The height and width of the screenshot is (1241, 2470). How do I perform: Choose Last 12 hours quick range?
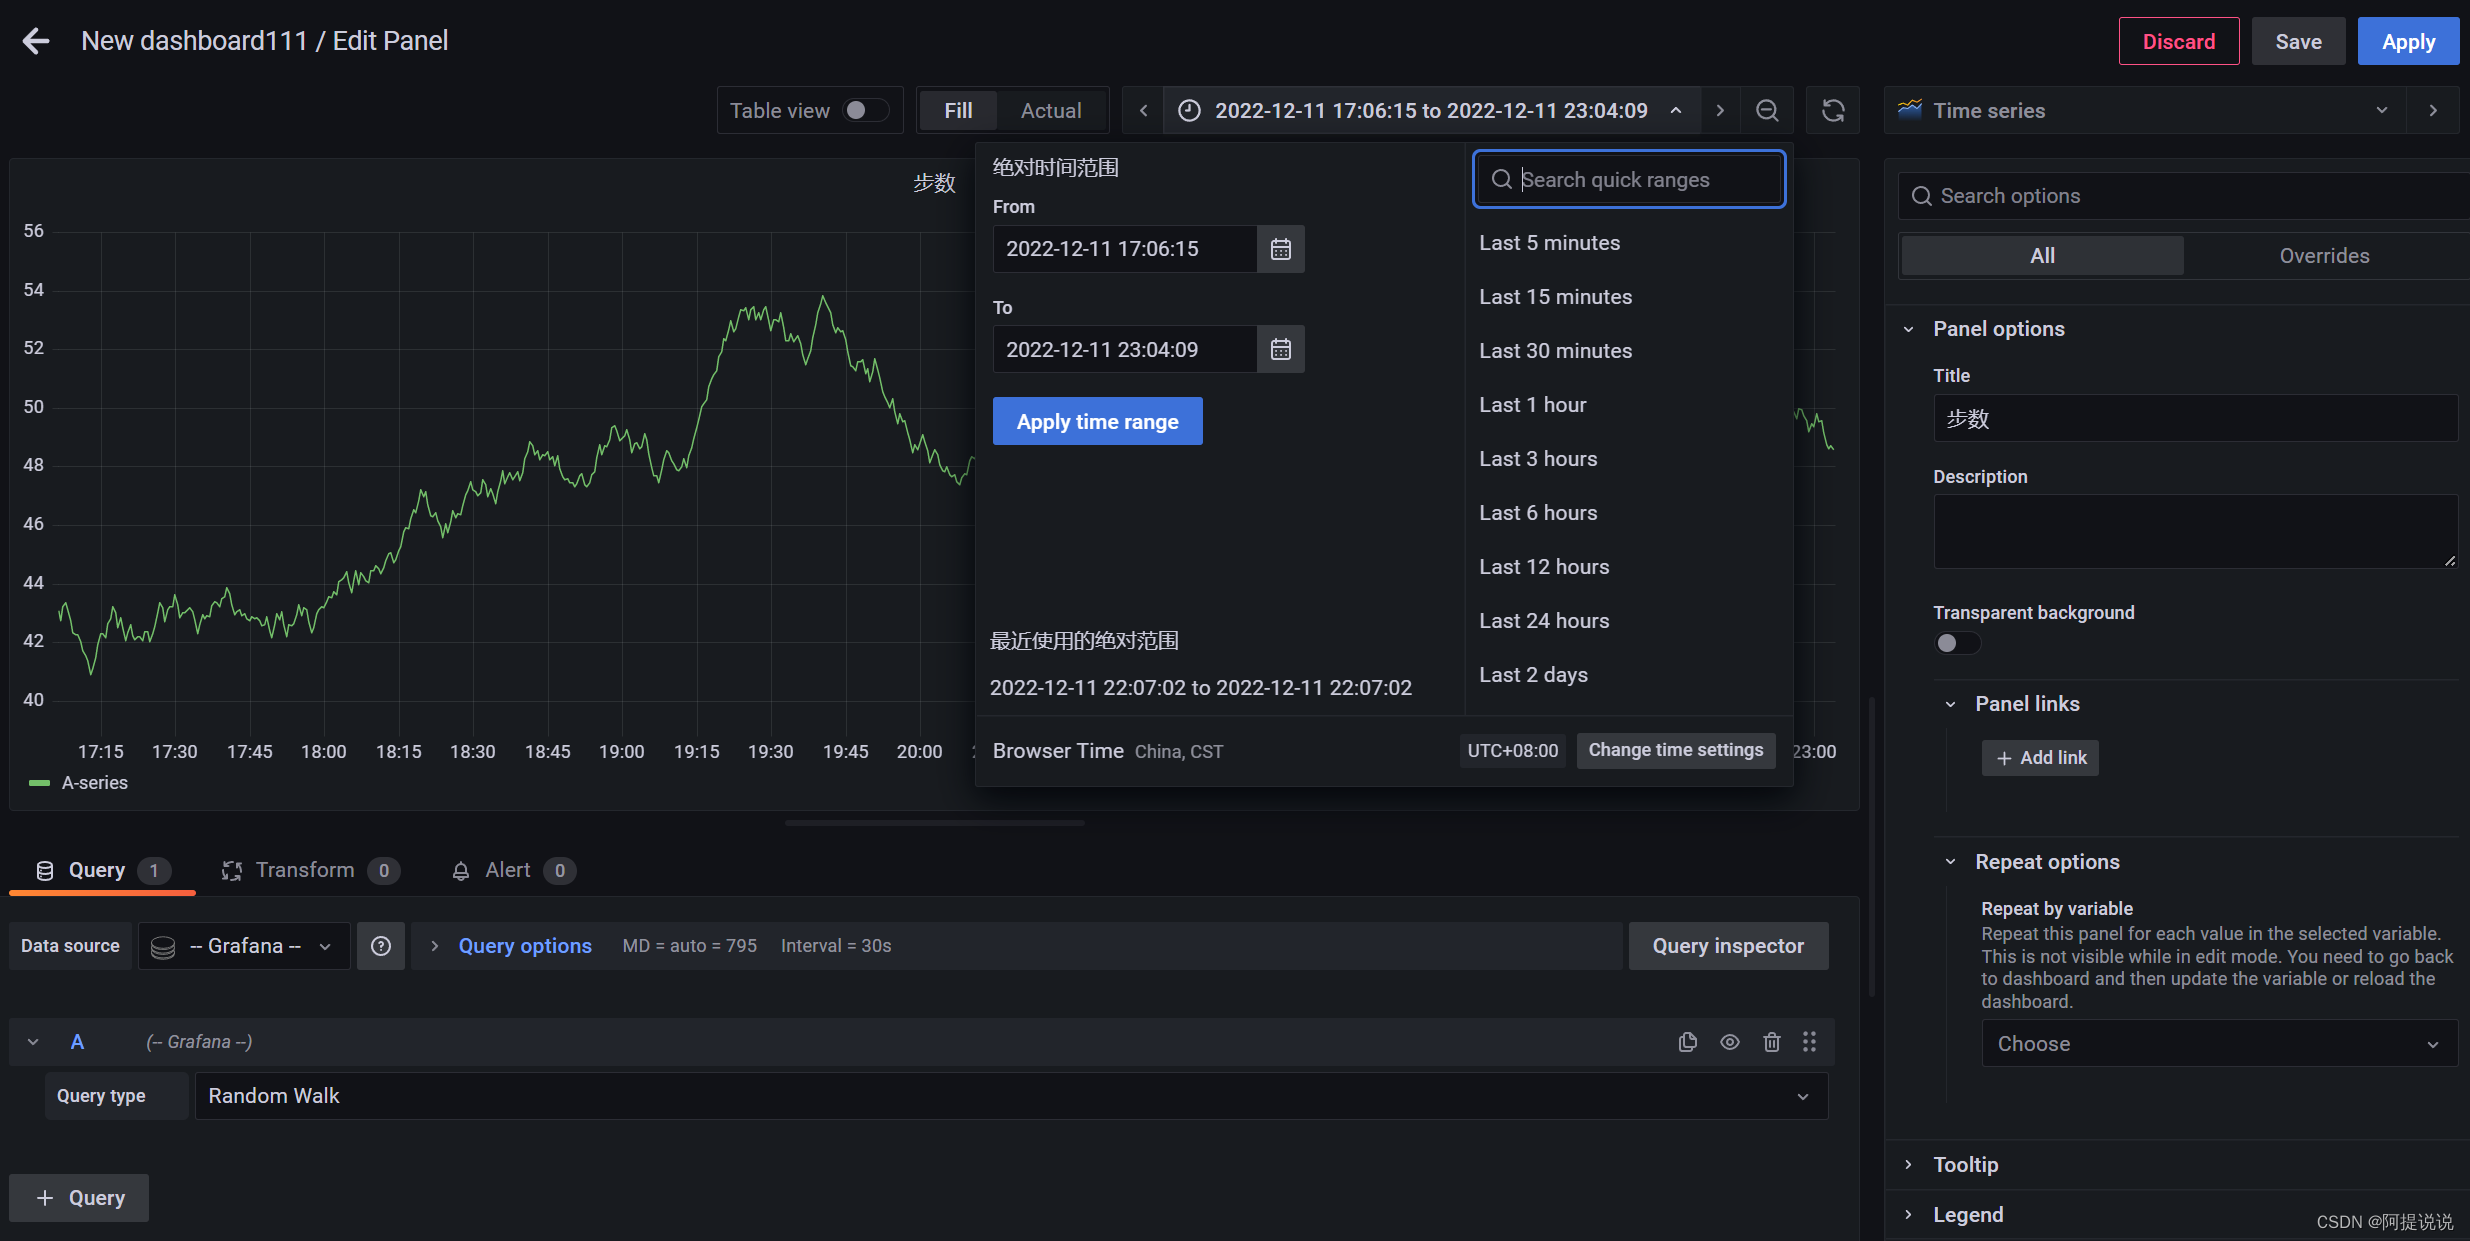point(1544,567)
